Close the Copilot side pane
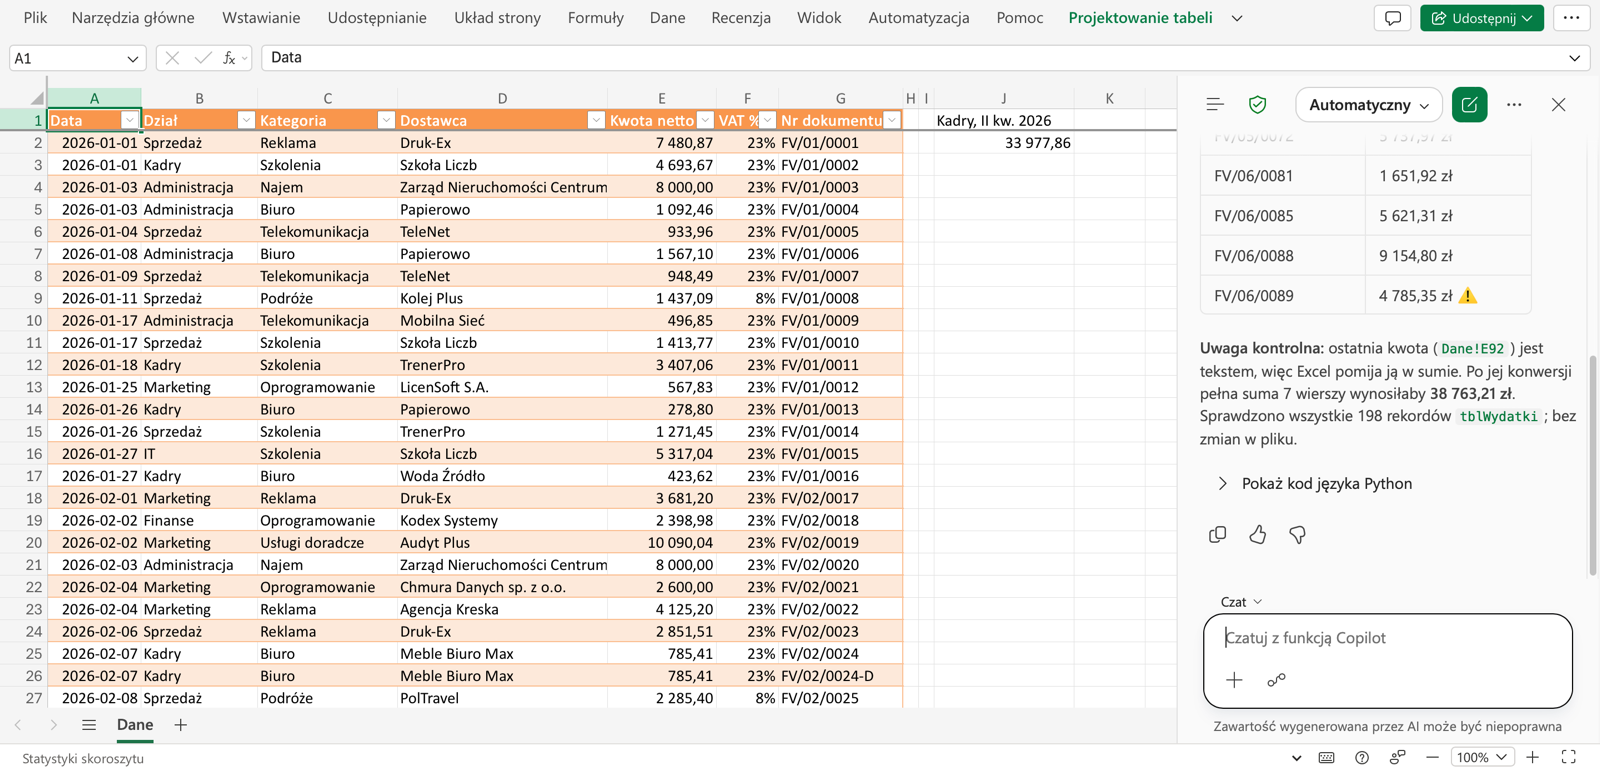The image size is (1600, 769). 1558,104
